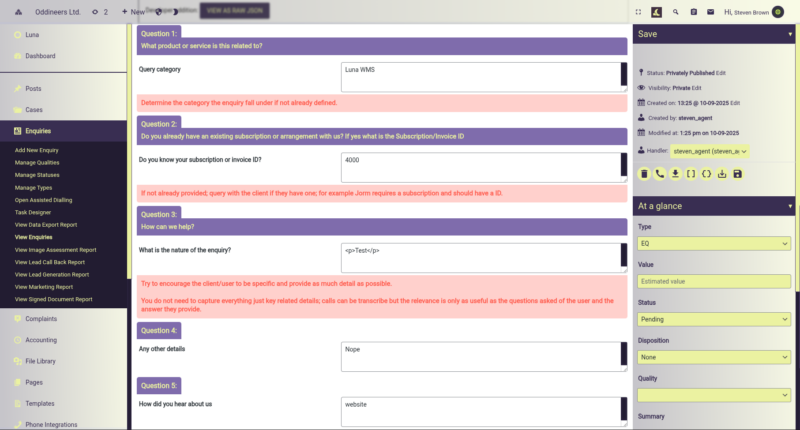Toggle fullscreen with the expand icon
The width and height of the screenshot is (800, 430).
pyautogui.click(x=638, y=12)
